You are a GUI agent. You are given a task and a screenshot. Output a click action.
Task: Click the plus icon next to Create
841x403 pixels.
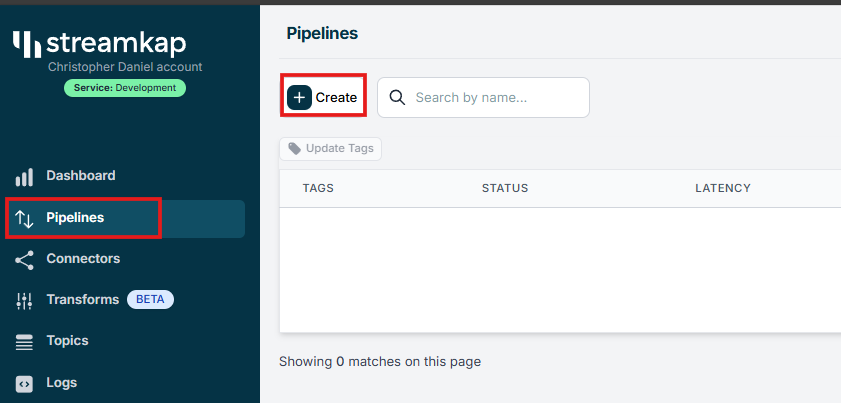299,97
